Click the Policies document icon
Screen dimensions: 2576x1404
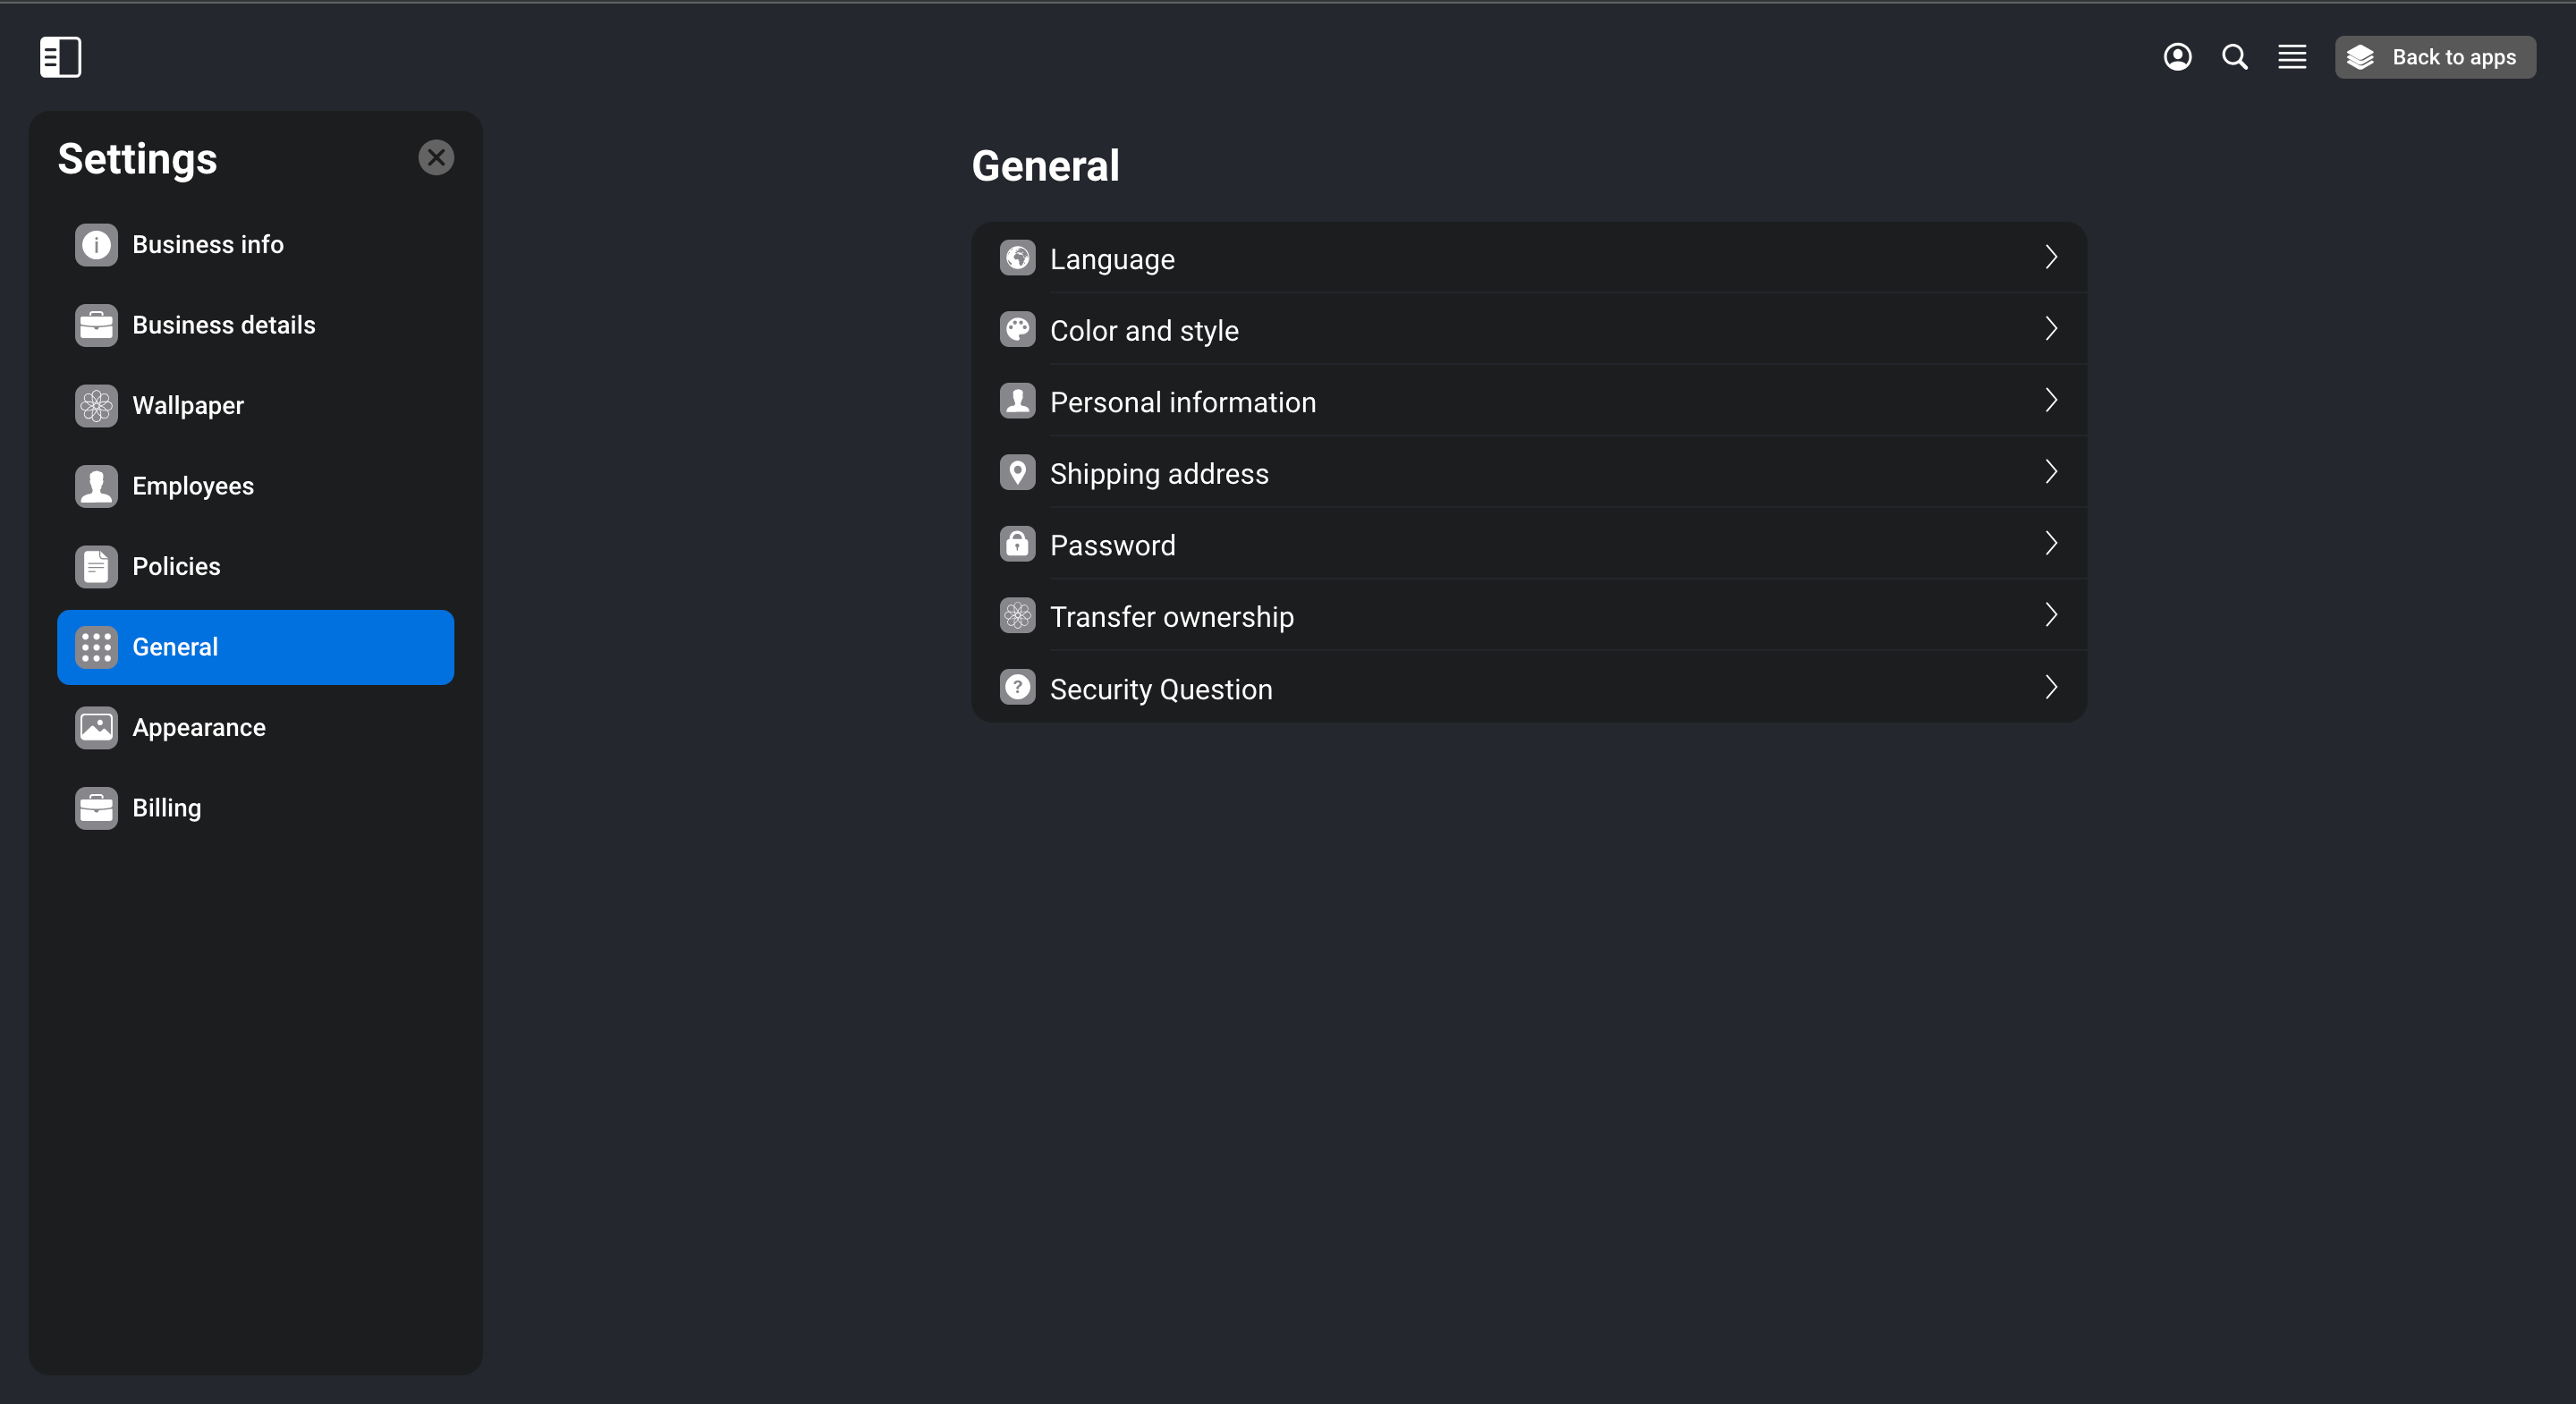pos(96,566)
